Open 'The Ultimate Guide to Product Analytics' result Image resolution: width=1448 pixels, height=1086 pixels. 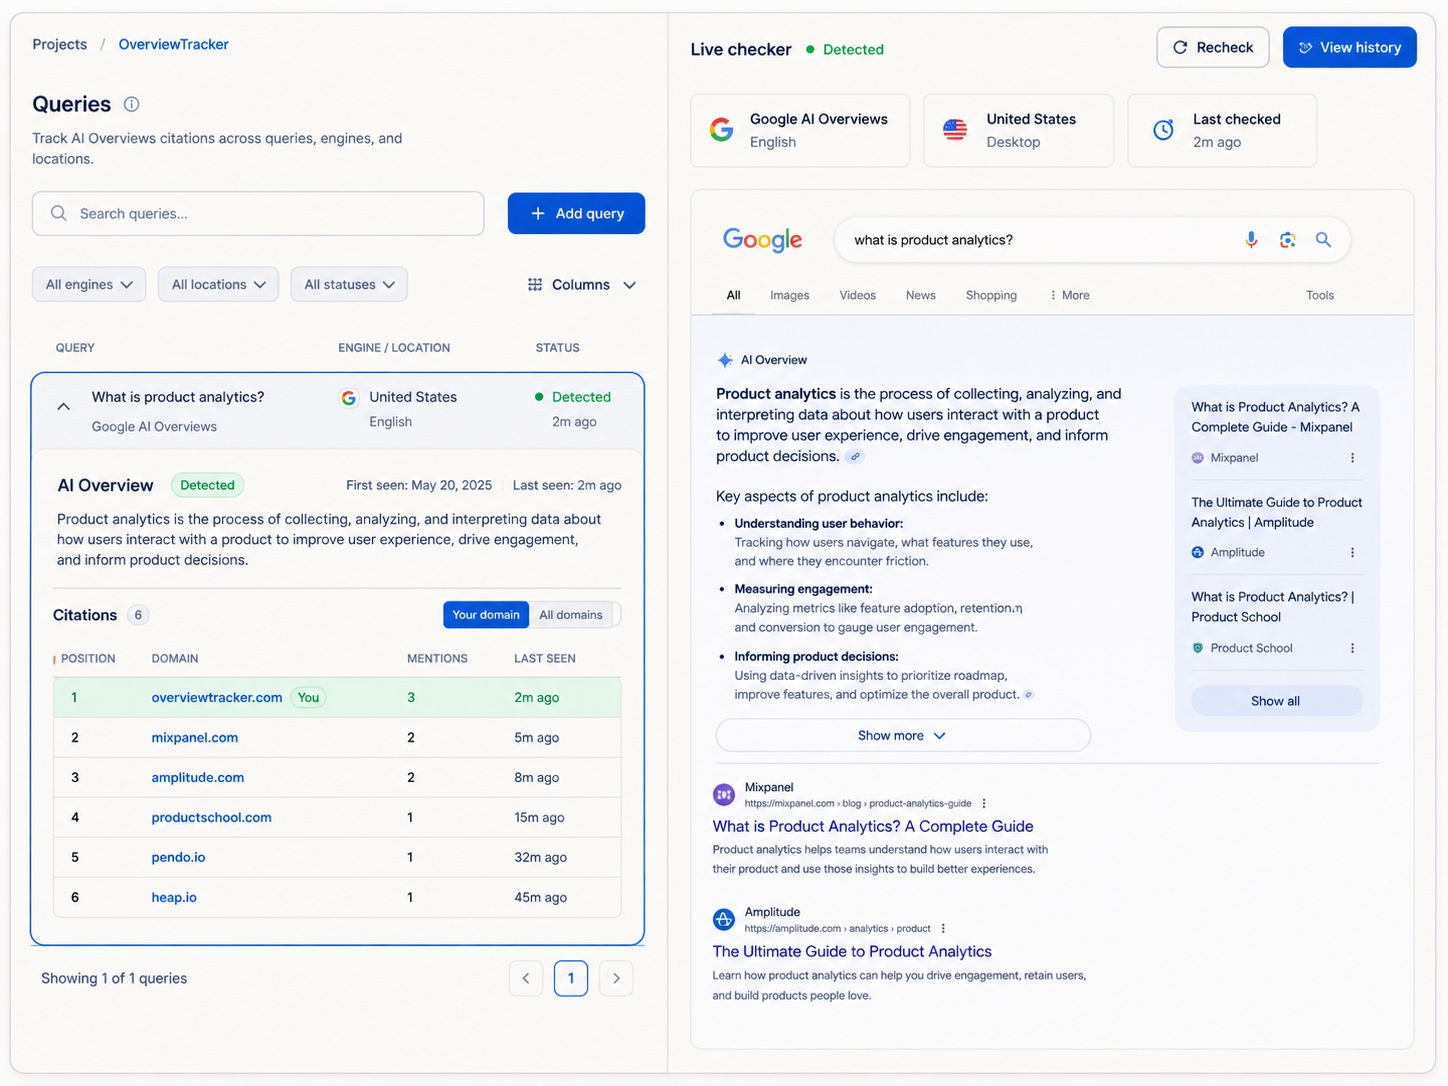tap(852, 952)
